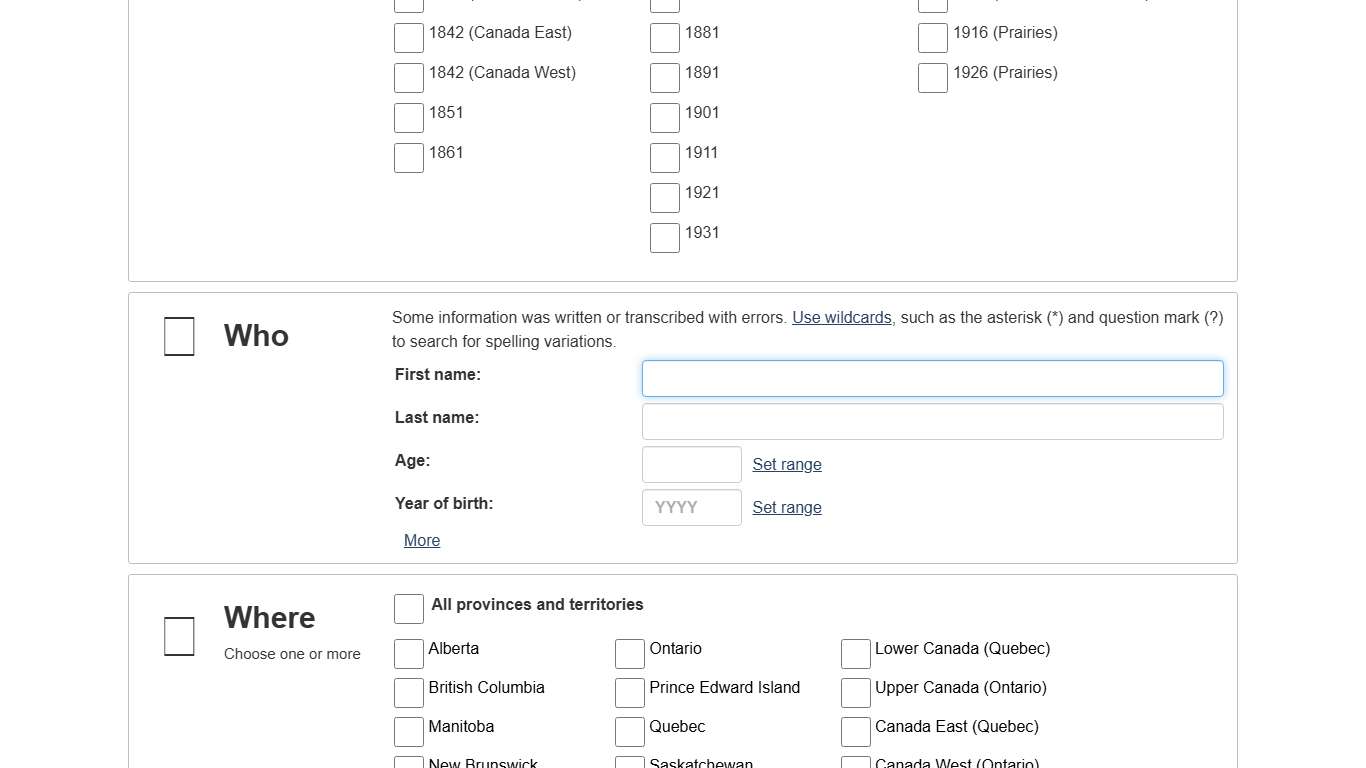Select Alberta in the Where section
This screenshot has width=1366, height=768.
[x=408, y=653]
